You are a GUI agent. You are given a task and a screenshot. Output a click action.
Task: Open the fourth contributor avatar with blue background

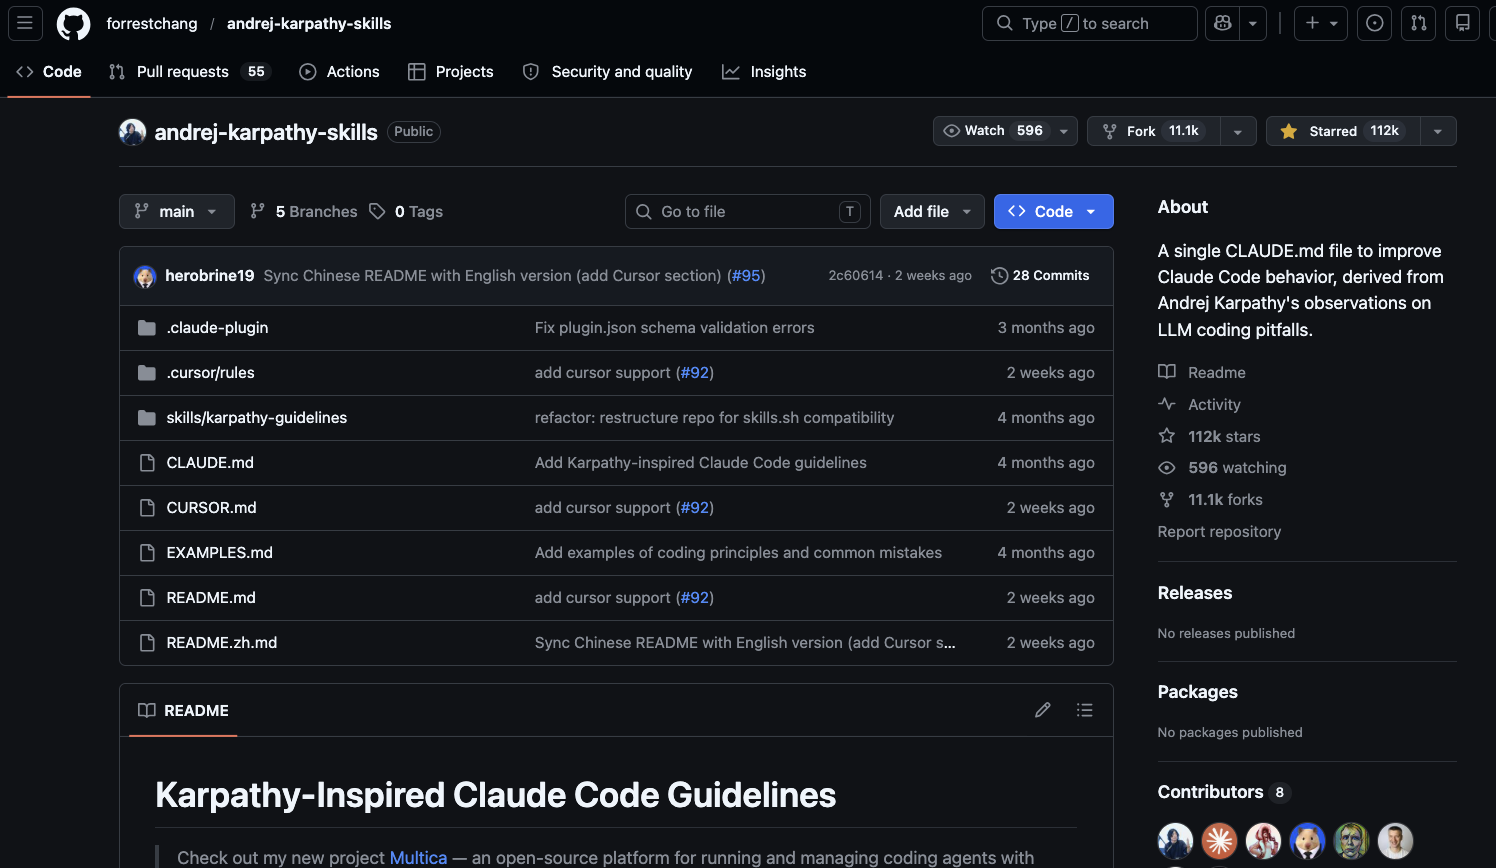click(1308, 841)
